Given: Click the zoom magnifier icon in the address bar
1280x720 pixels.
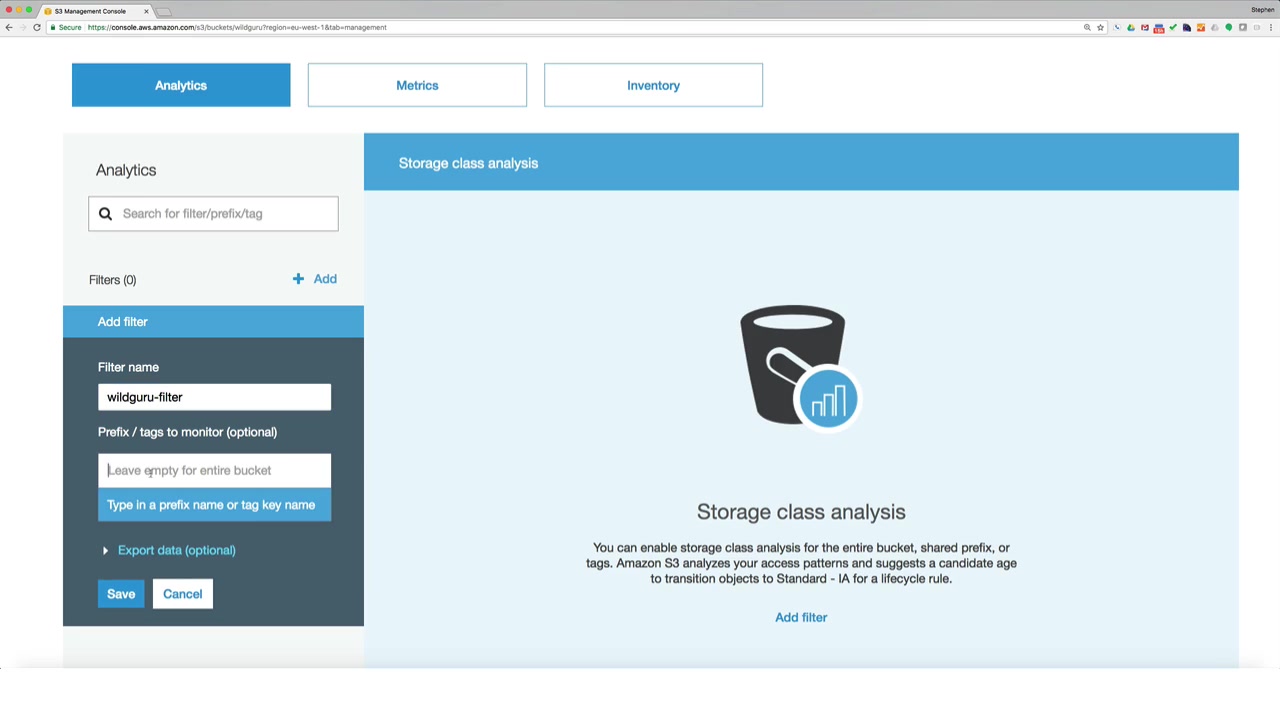Looking at the screenshot, I should point(1087,27).
